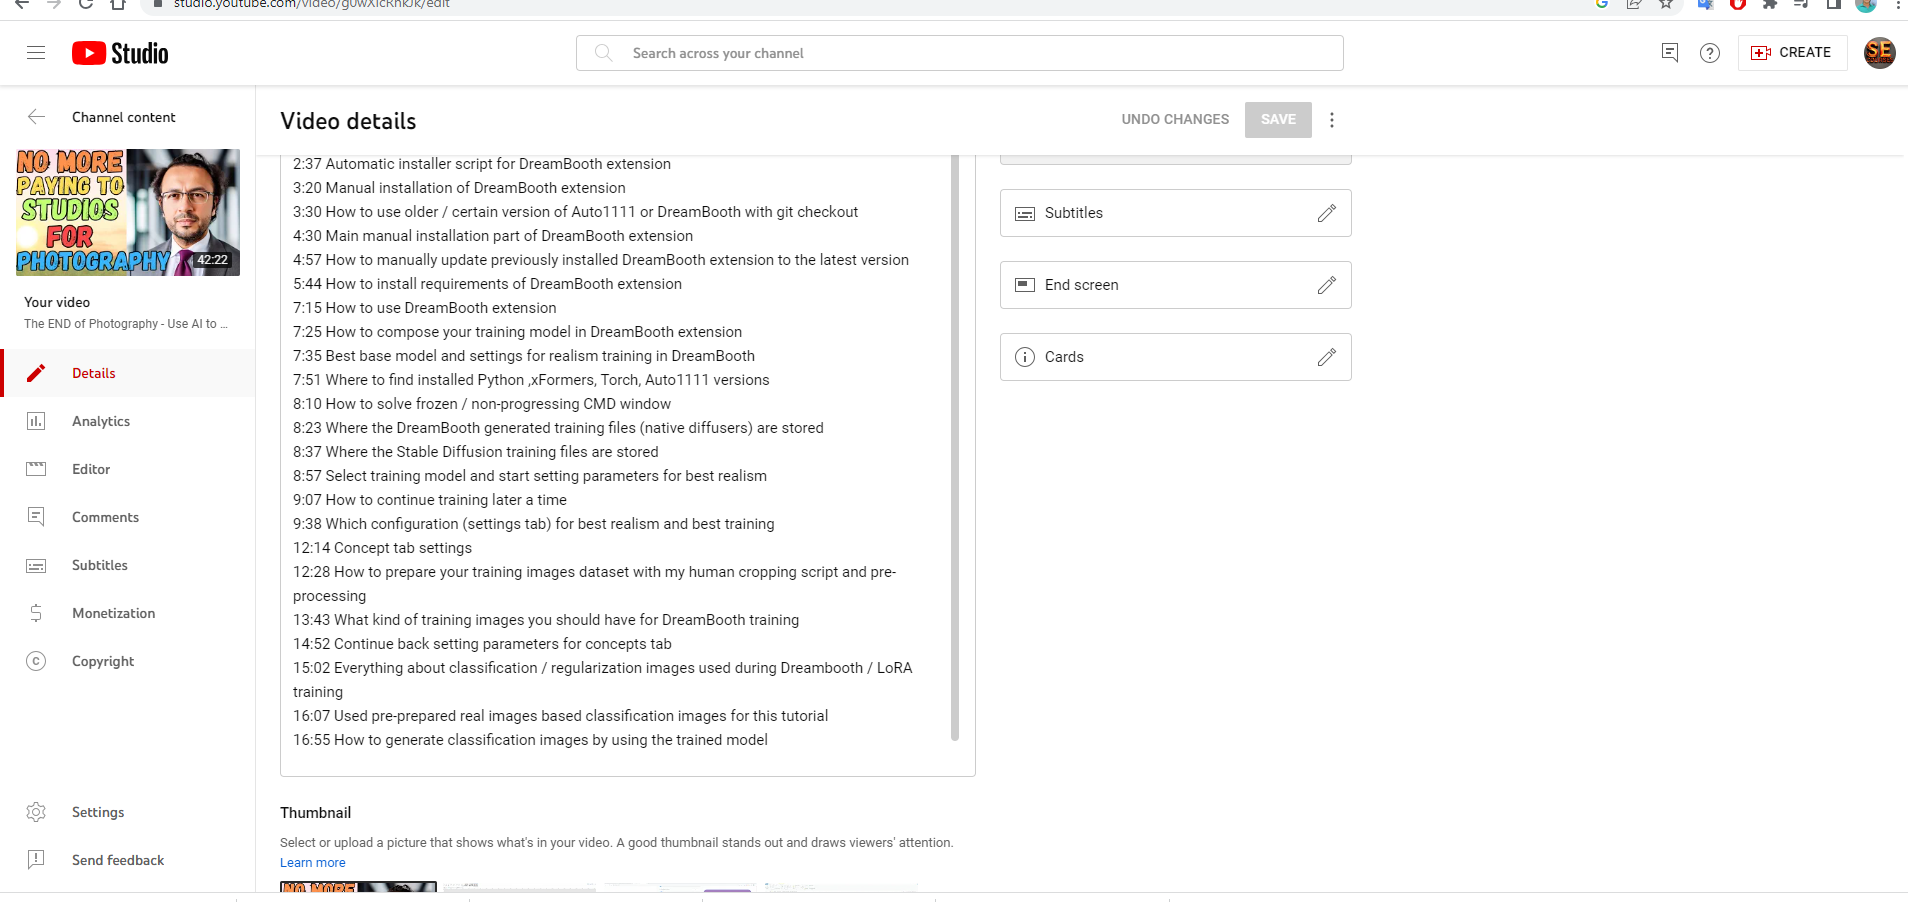This screenshot has width=1908, height=902.
Task: Open the hamburger navigation menu
Action: click(x=36, y=53)
